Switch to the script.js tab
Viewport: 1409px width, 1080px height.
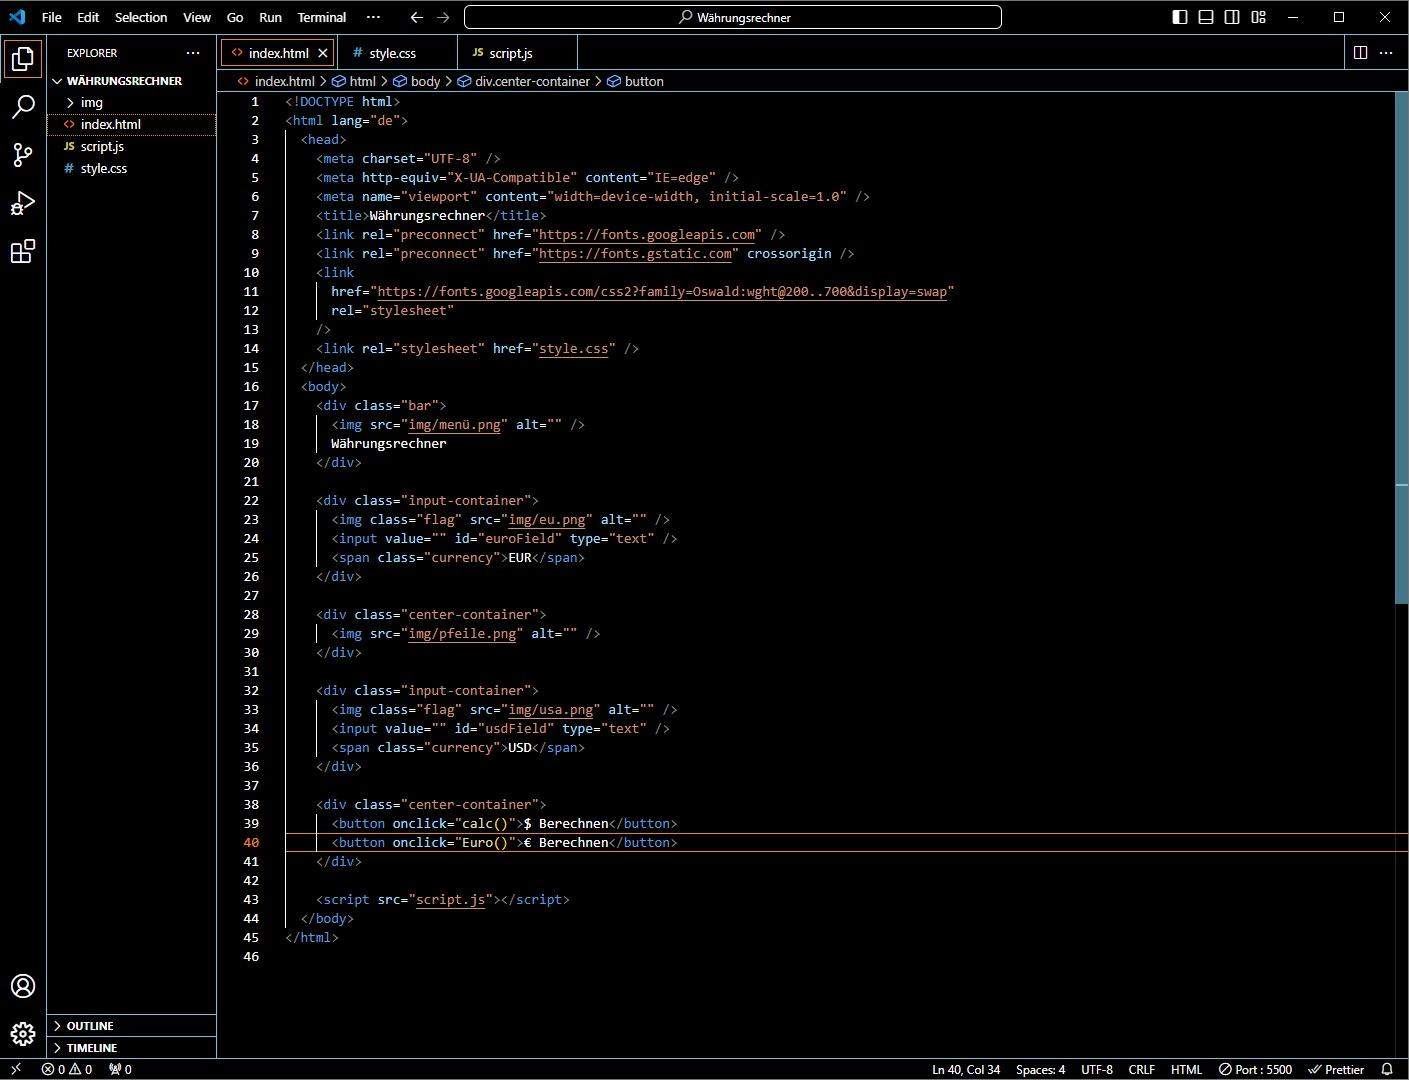pyautogui.click(x=517, y=53)
